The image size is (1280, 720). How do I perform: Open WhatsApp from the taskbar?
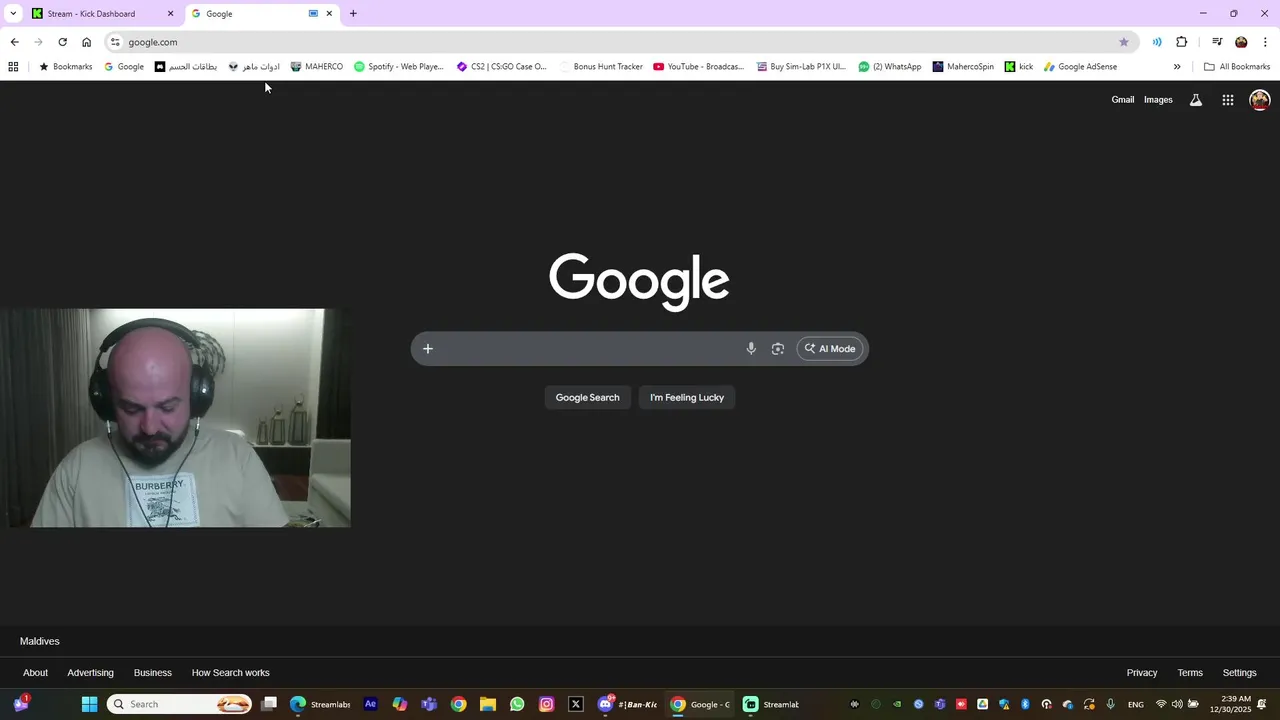[x=517, y=704]
